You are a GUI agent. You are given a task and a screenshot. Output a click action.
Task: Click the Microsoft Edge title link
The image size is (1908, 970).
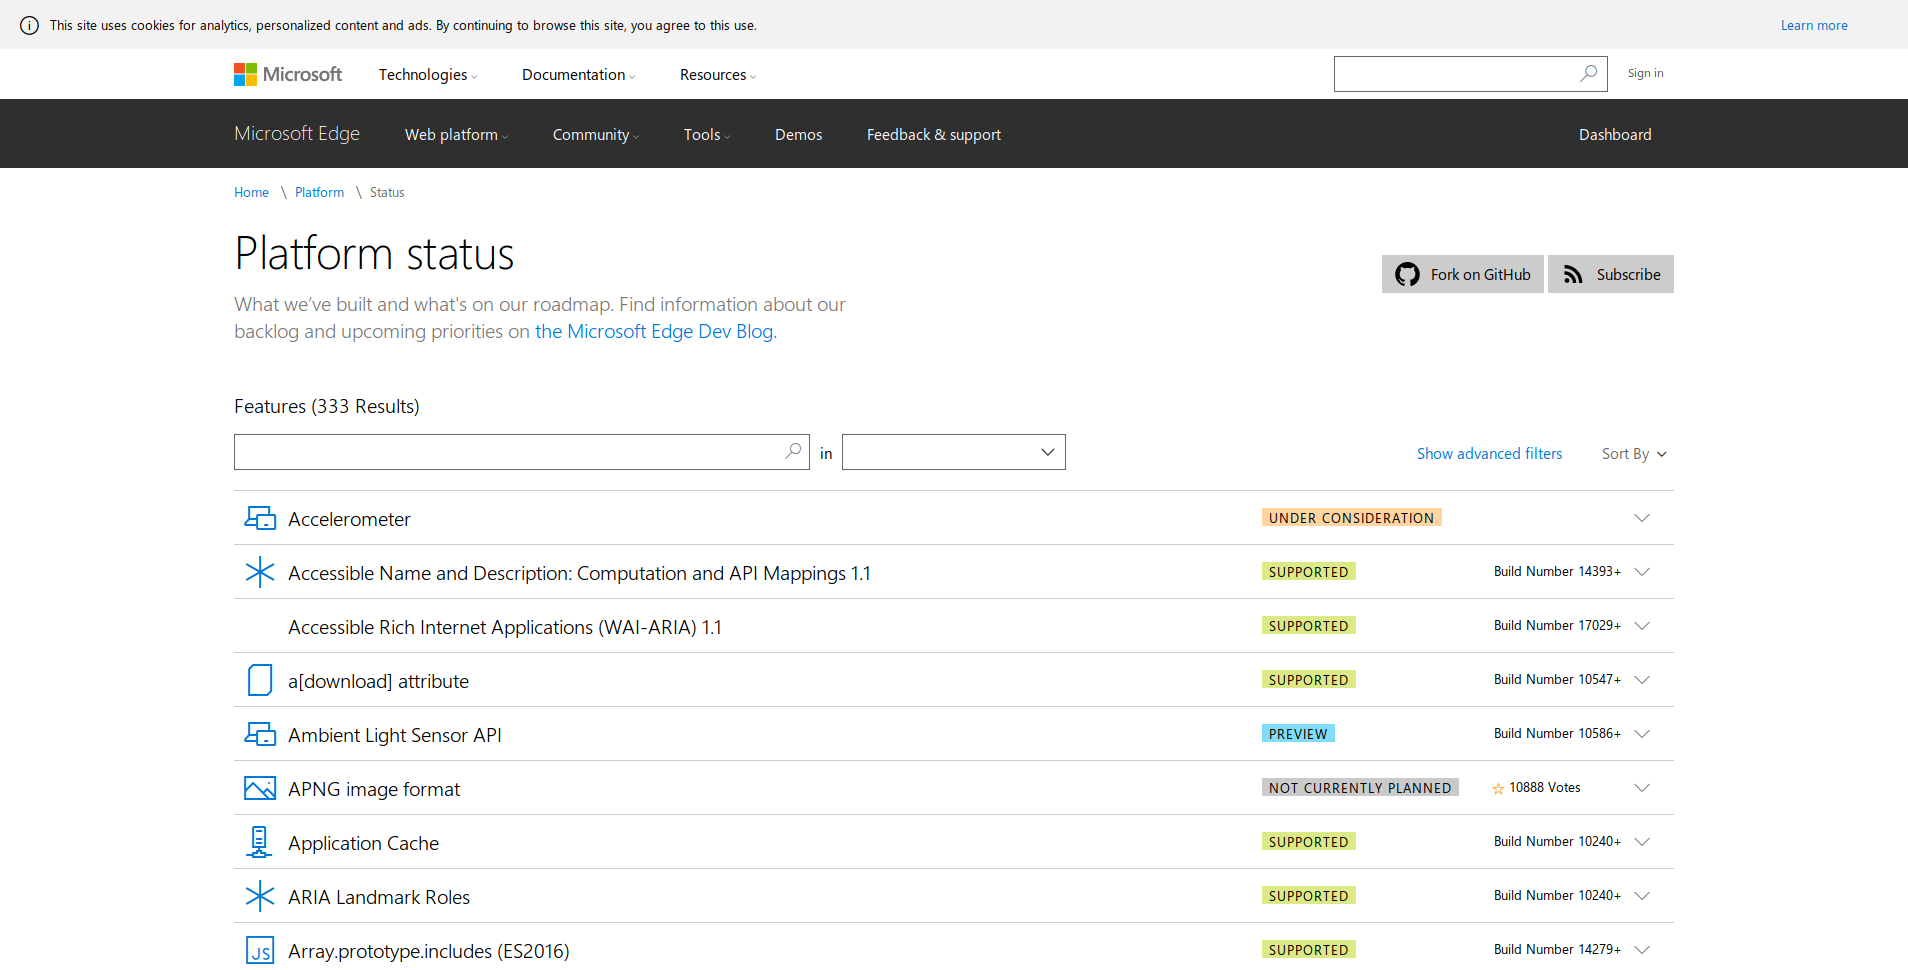(297, 134)
